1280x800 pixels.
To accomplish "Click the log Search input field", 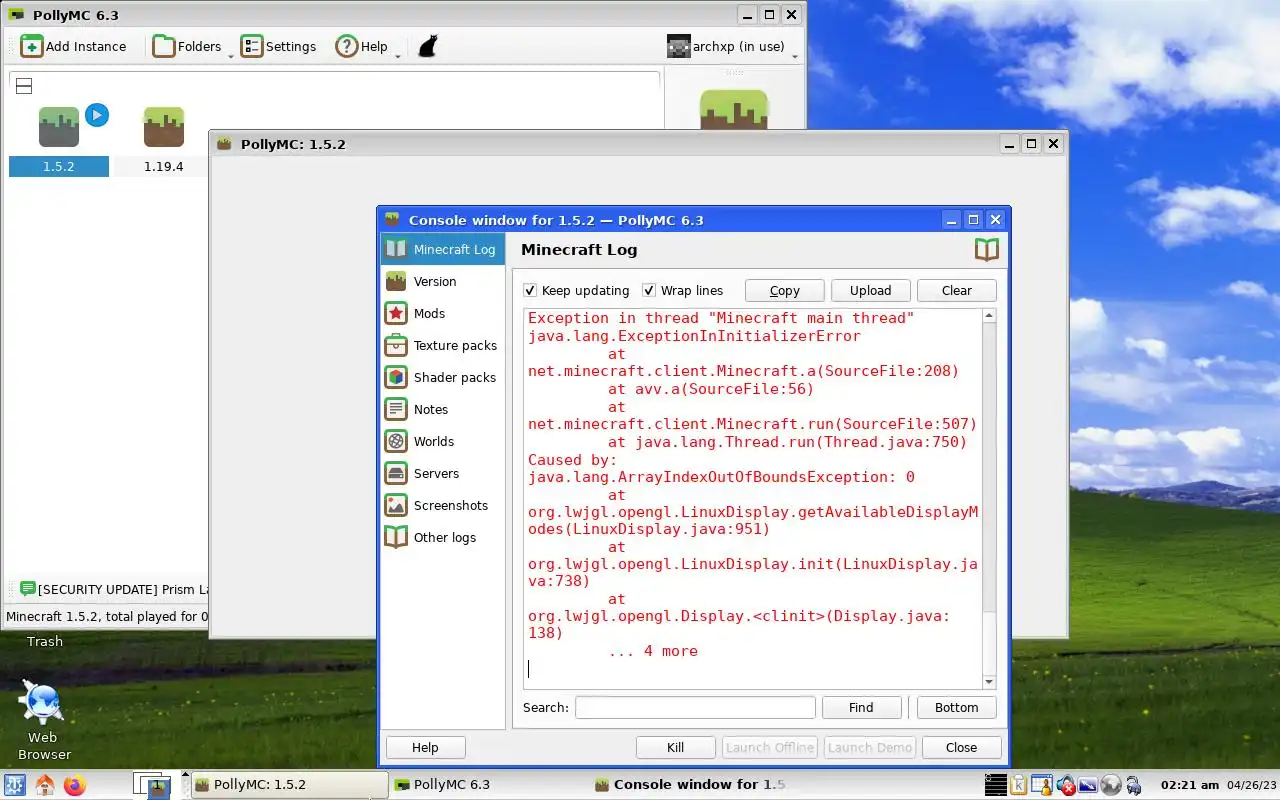I will click(x=695, y=707).
